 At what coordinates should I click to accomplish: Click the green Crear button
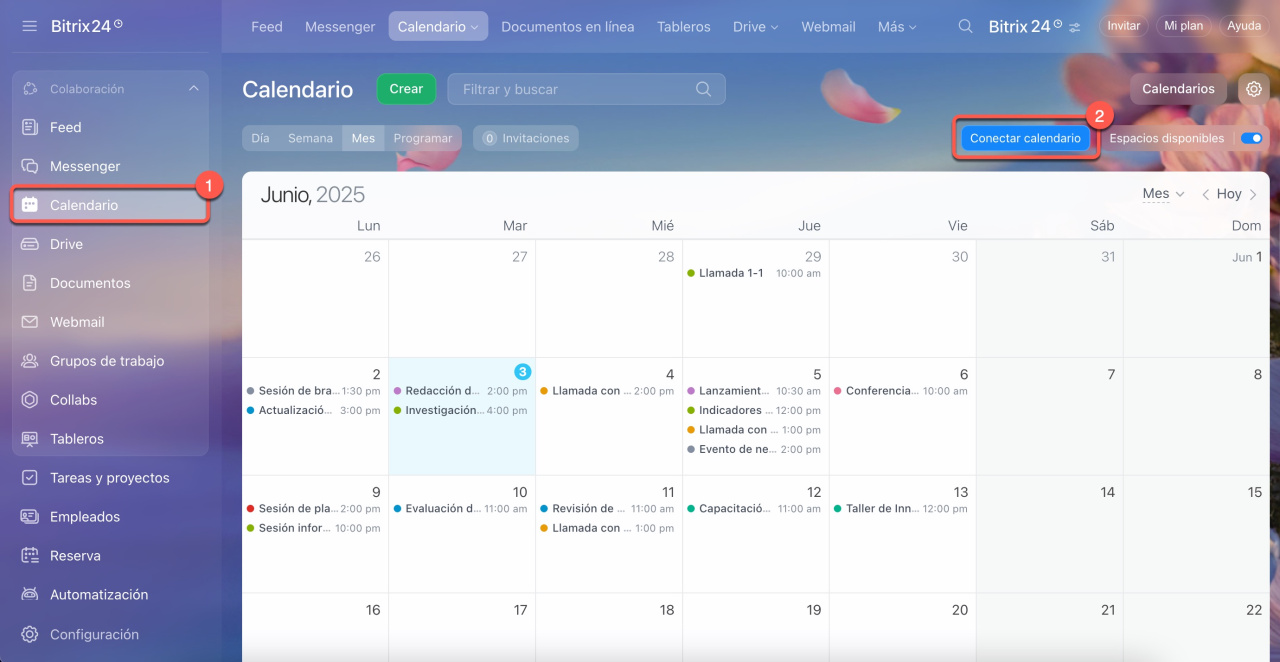click(406, 89)
